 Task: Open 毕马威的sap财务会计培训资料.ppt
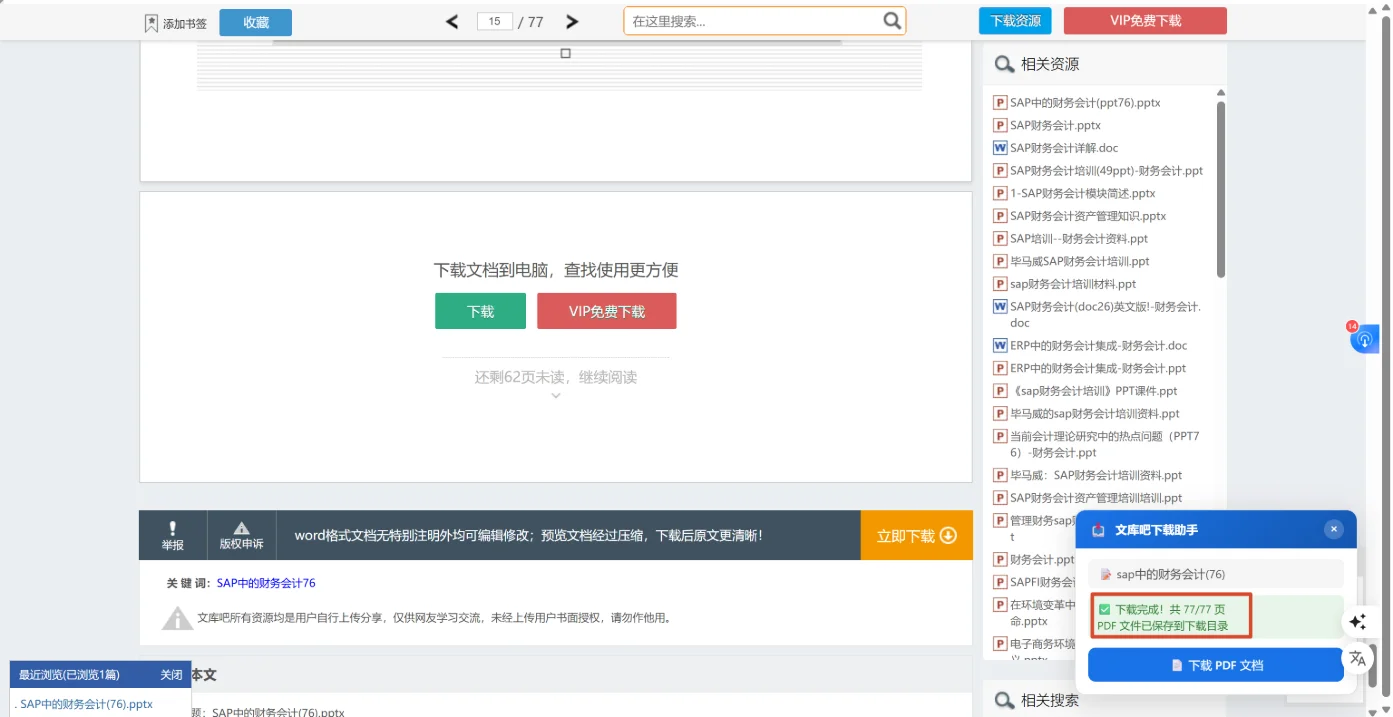tap(1095, 414)
